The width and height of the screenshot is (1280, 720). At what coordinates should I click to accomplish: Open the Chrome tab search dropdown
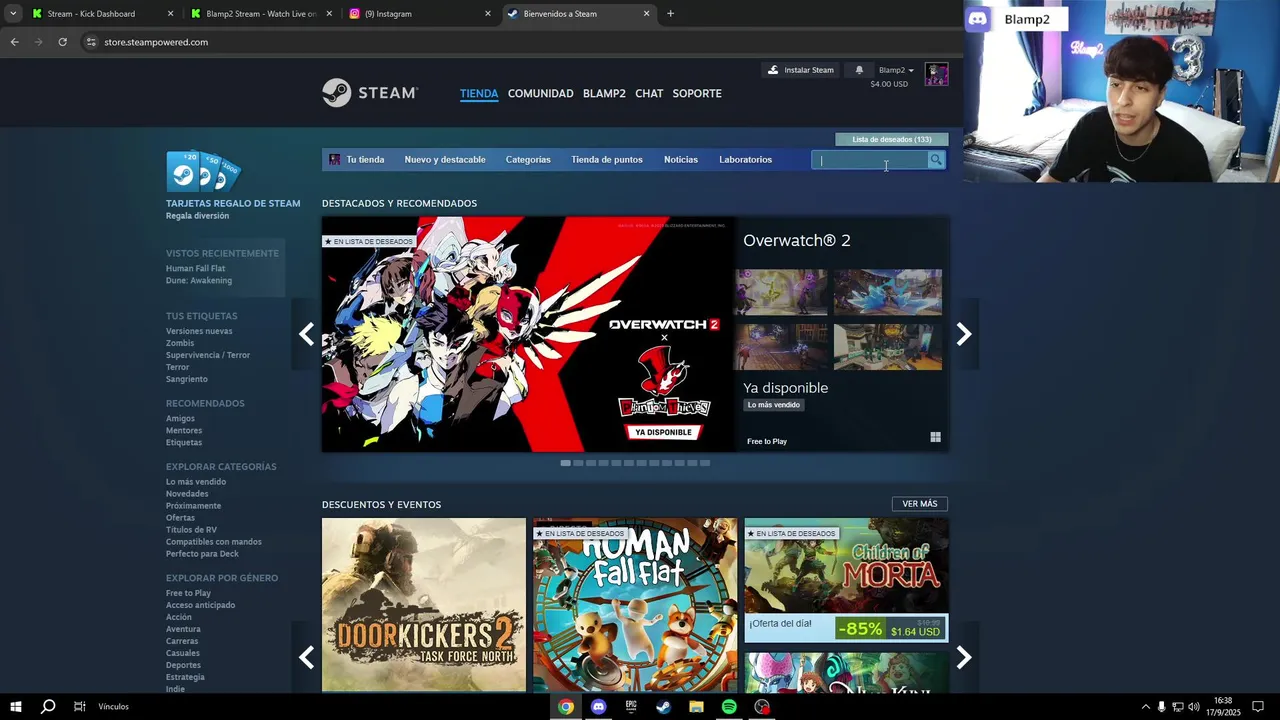click(x=13, y=14)
